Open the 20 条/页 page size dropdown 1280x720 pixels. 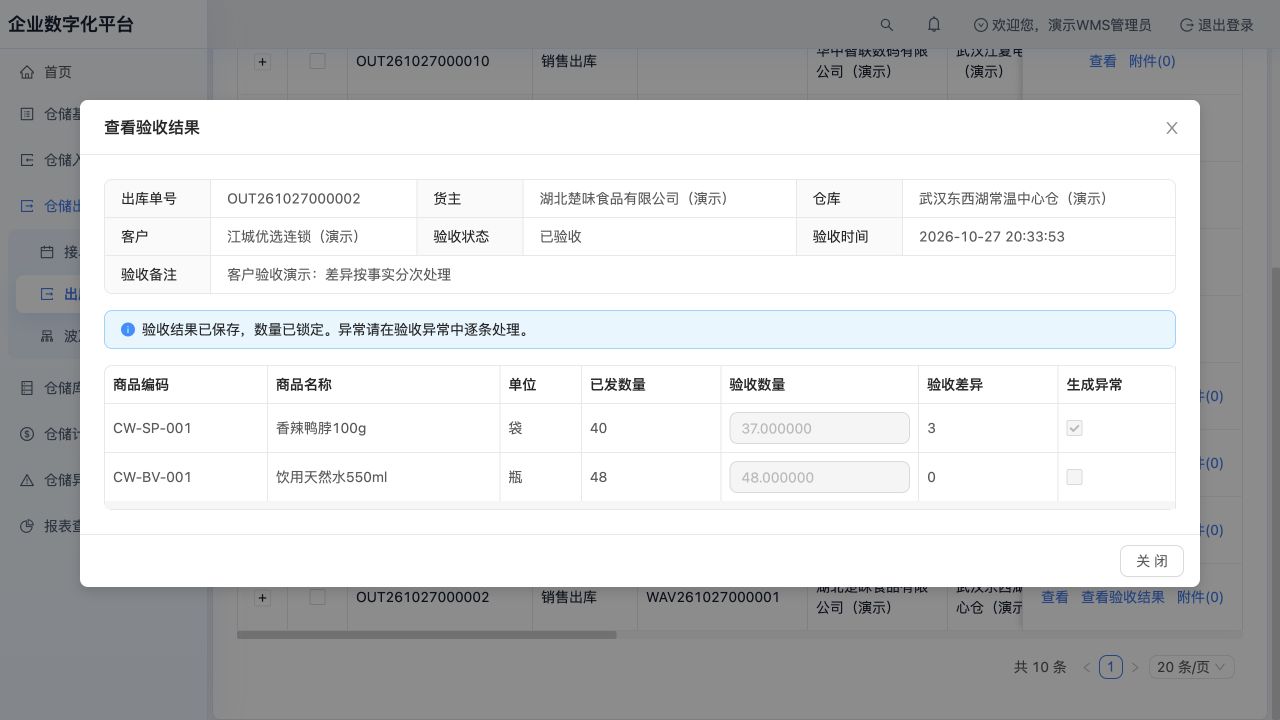pos(1192,667)
